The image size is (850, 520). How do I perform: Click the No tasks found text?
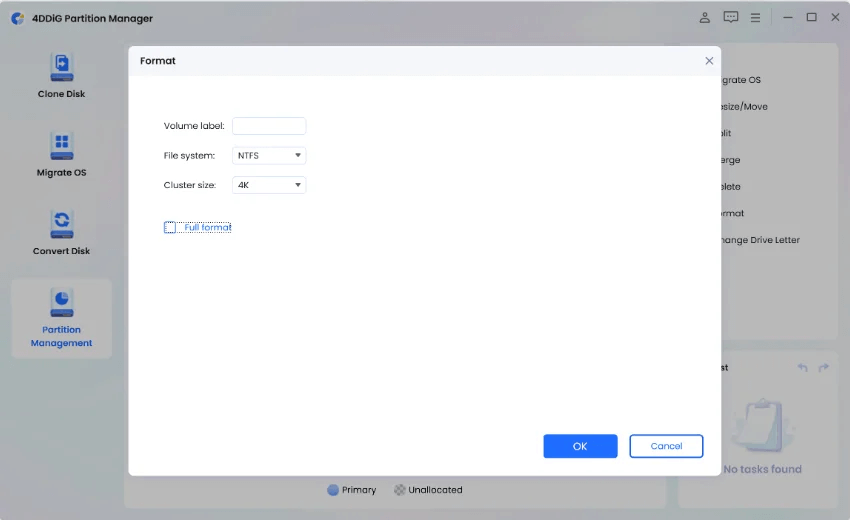pyautogui.click(x=762, y=469)
